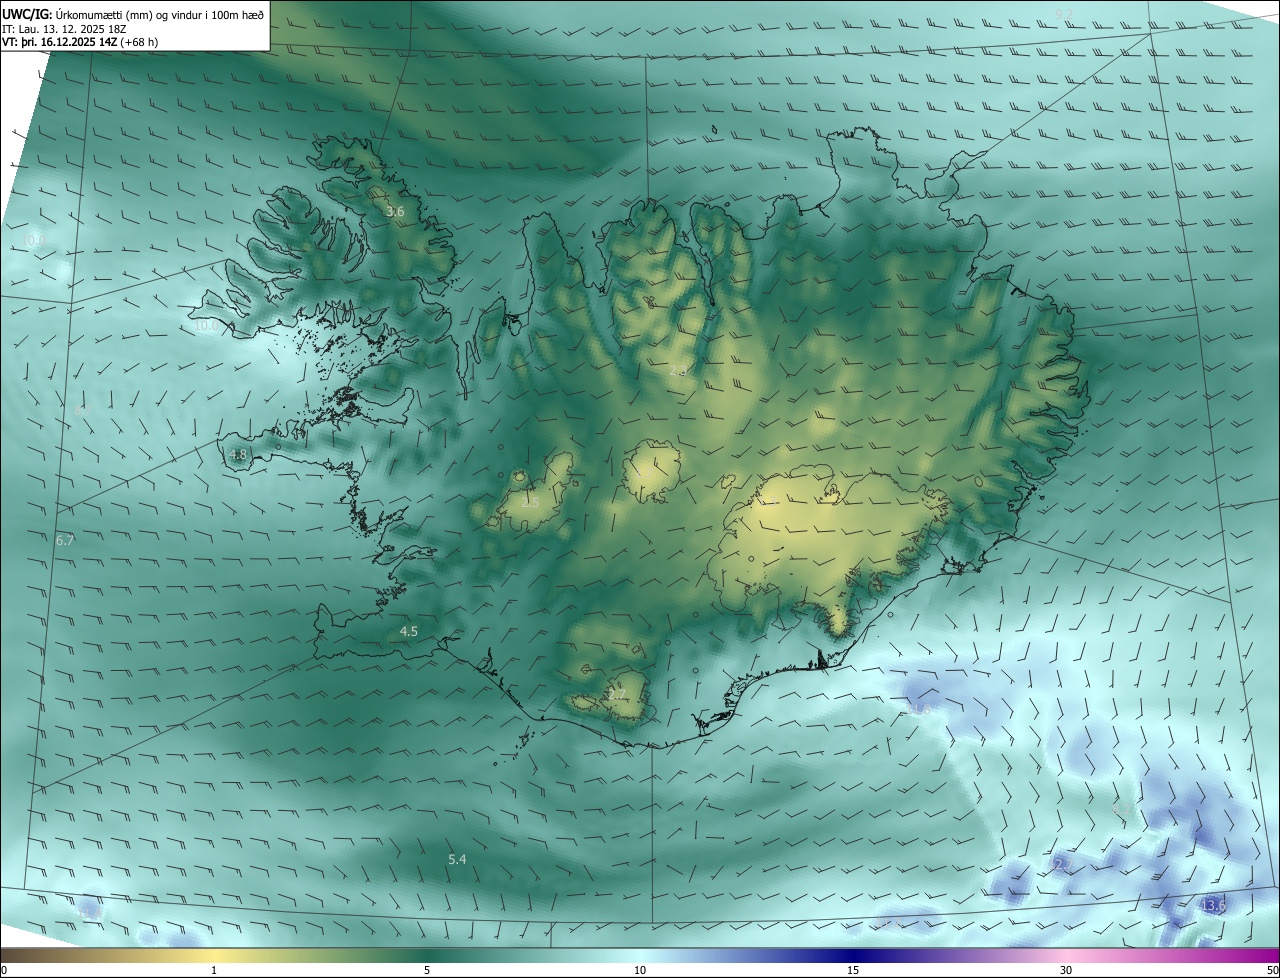Click the color scale tick label 15
The image size is (1280, 978).
point(853,970)
